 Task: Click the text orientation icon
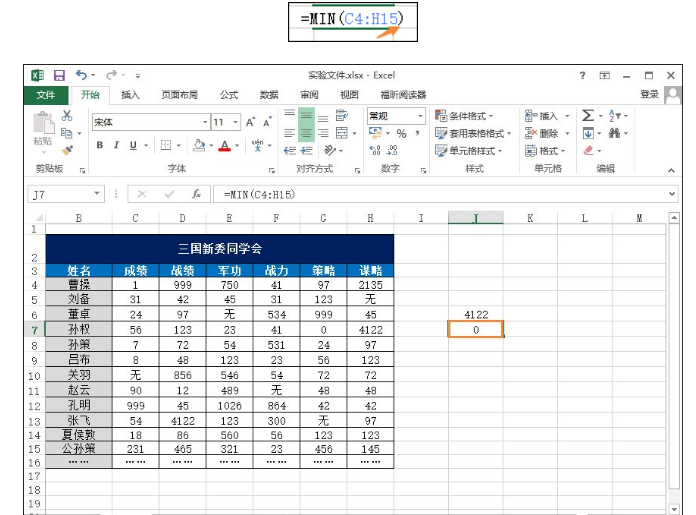tap(329, 151)
